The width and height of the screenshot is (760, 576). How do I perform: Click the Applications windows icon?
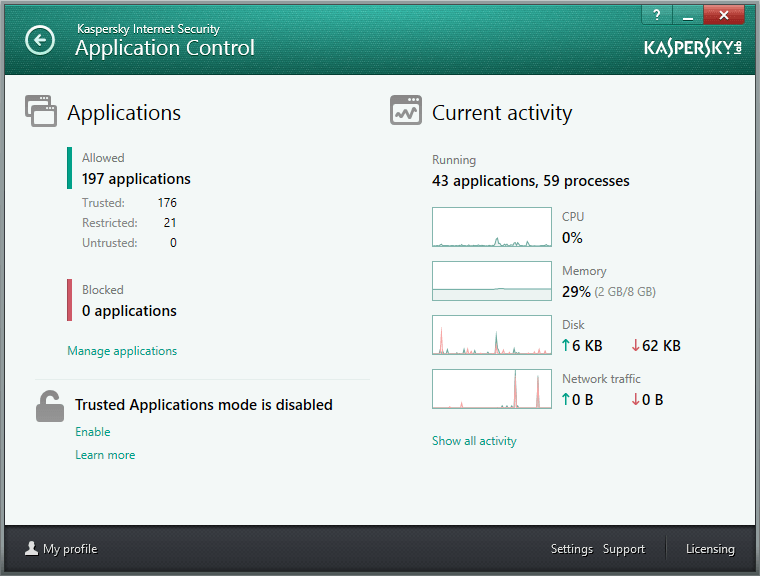tap(41, 111)
